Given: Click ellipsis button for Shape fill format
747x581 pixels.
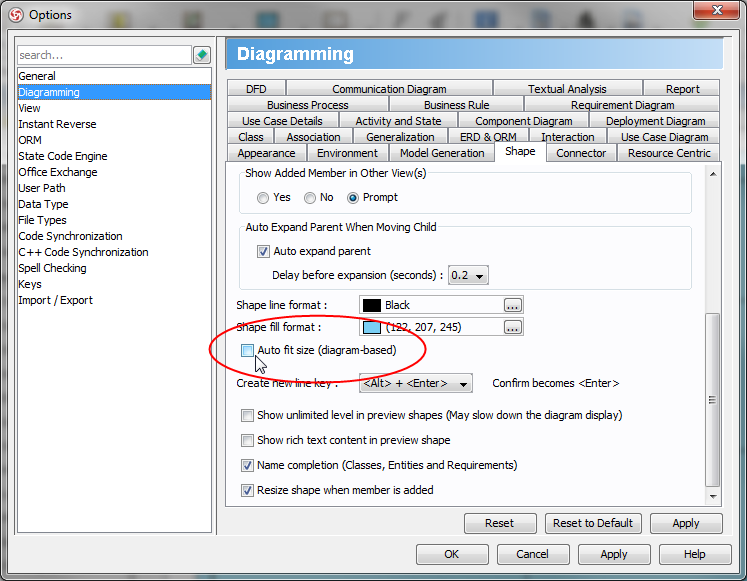Looking at the screenshot, I should pos(513,327).
